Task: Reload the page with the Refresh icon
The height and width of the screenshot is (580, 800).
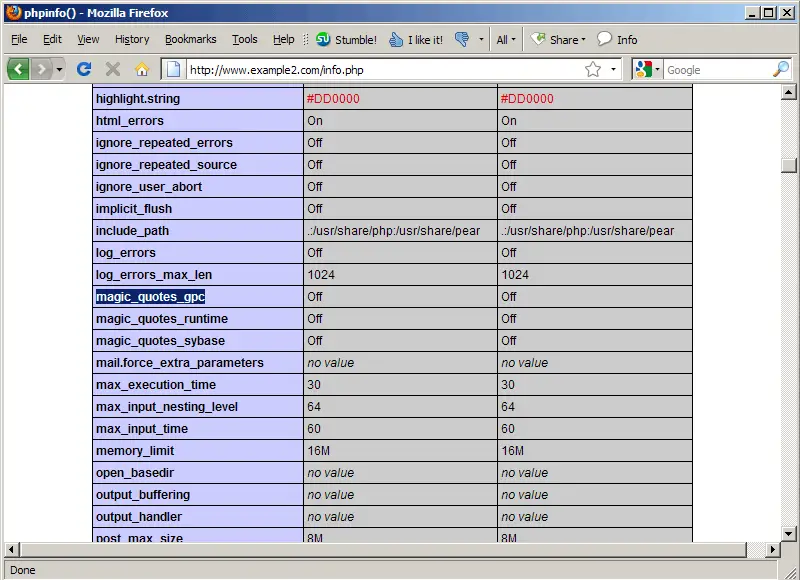Action: [x=84, y=69]
